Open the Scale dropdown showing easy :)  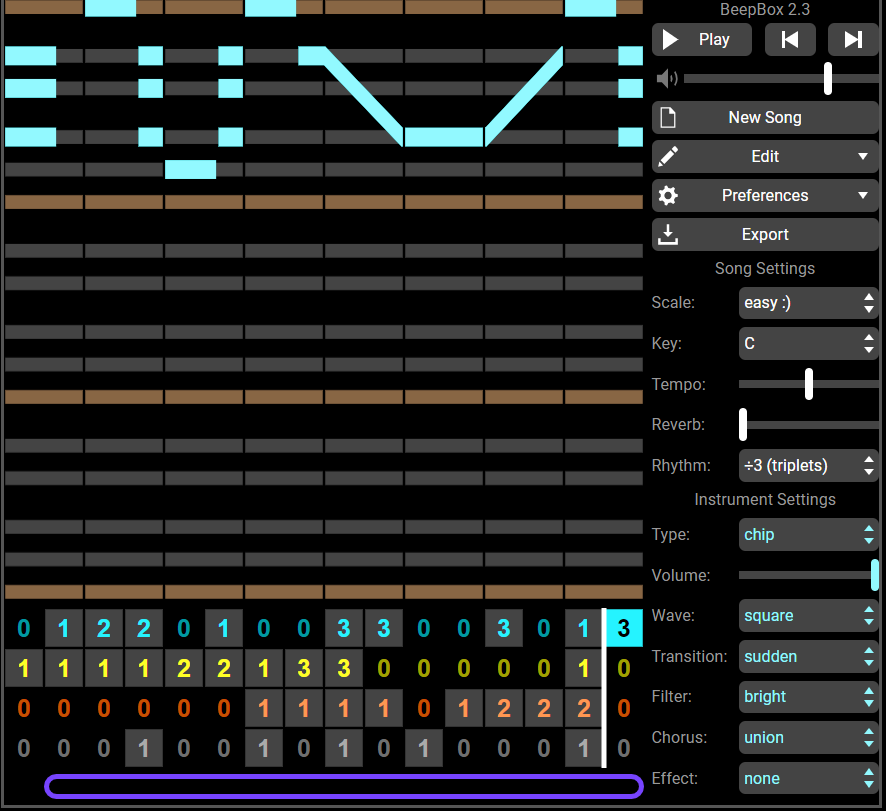(808, 303)
